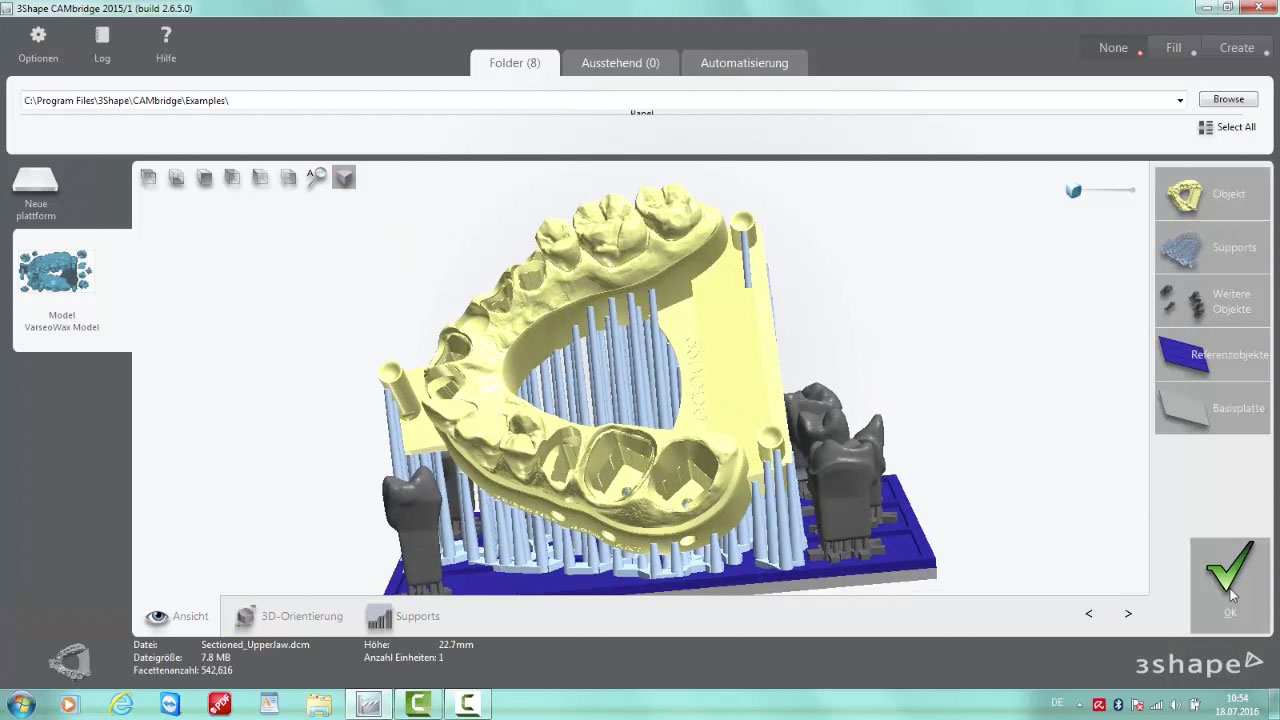Click fourth view cube icon in viewport toolbar
This screenshot has height=720, width=1280.
pyautogui.click(x=232, y=177)
